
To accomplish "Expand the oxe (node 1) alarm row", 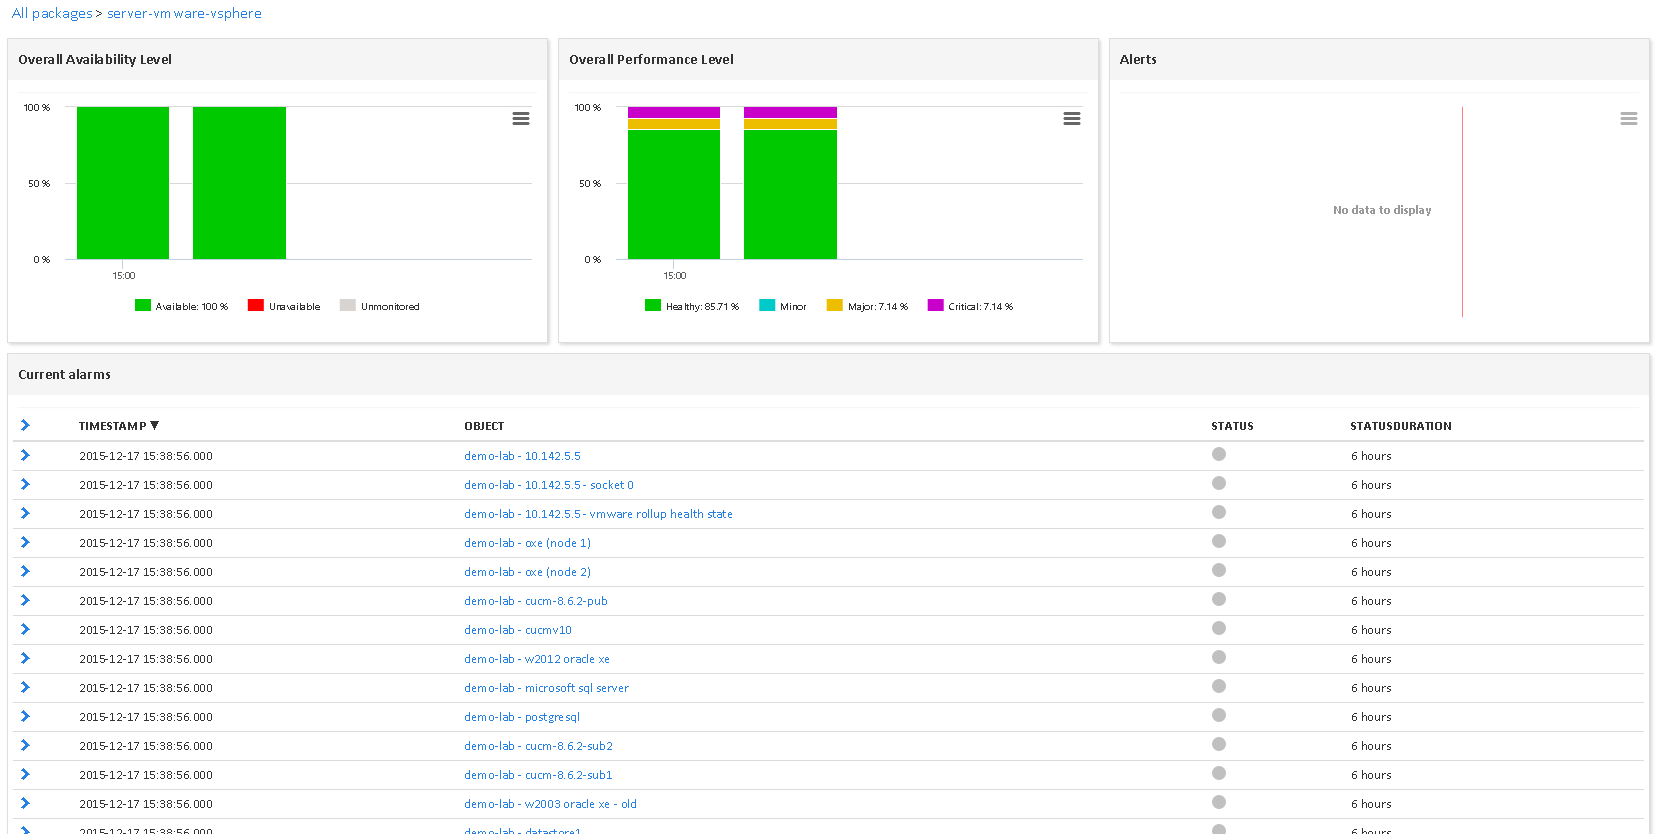I will pos(25,542).
